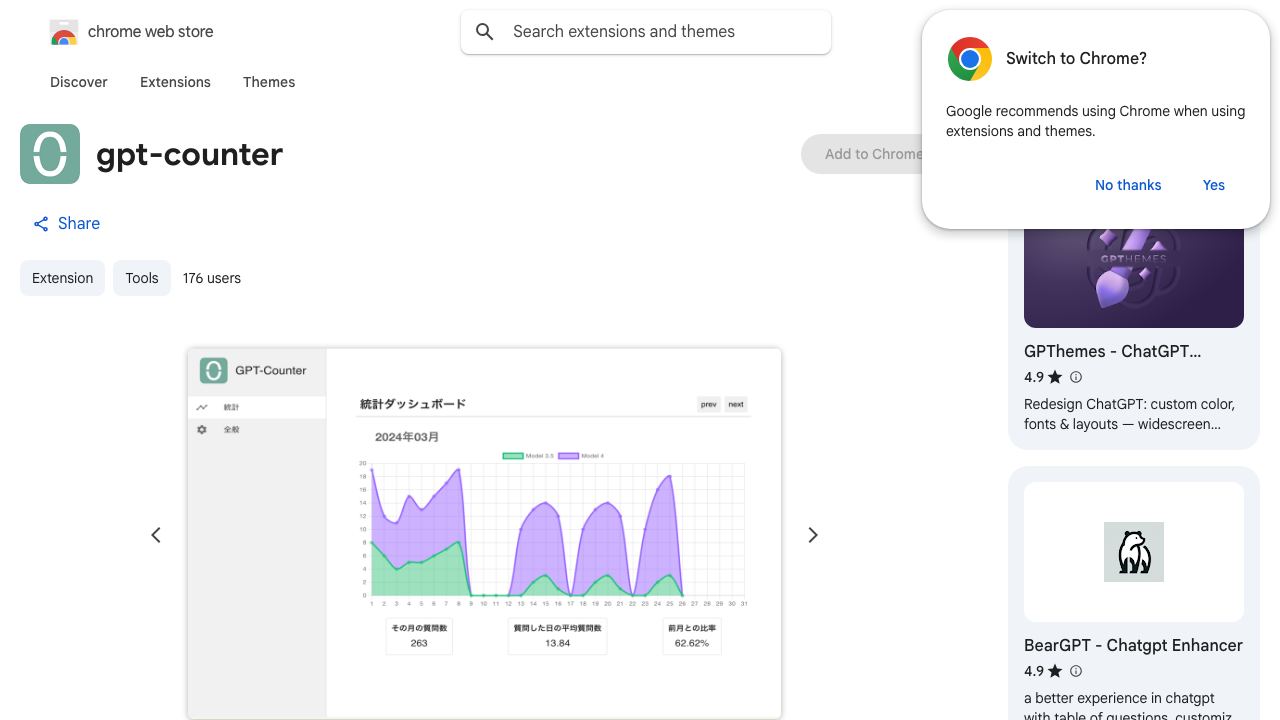Open the Themes tab
The image size is (1280, 720).
(269, 82)
